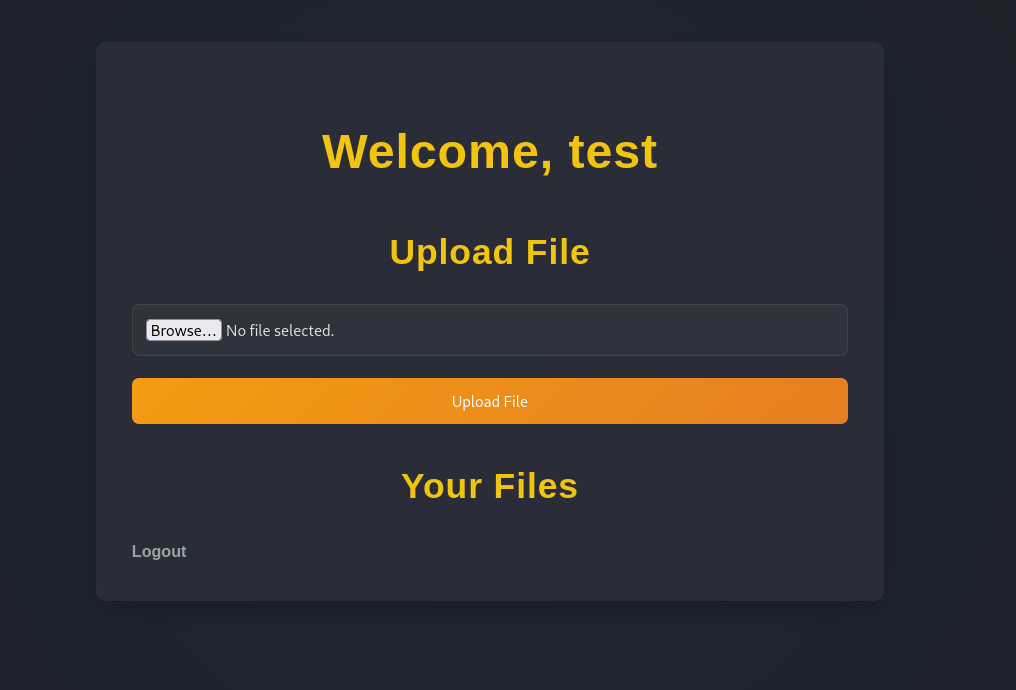This screenshot has width=1016, height=690.
Task: Click the word 'Files' in Your Files heading
Action: (535, 486)
